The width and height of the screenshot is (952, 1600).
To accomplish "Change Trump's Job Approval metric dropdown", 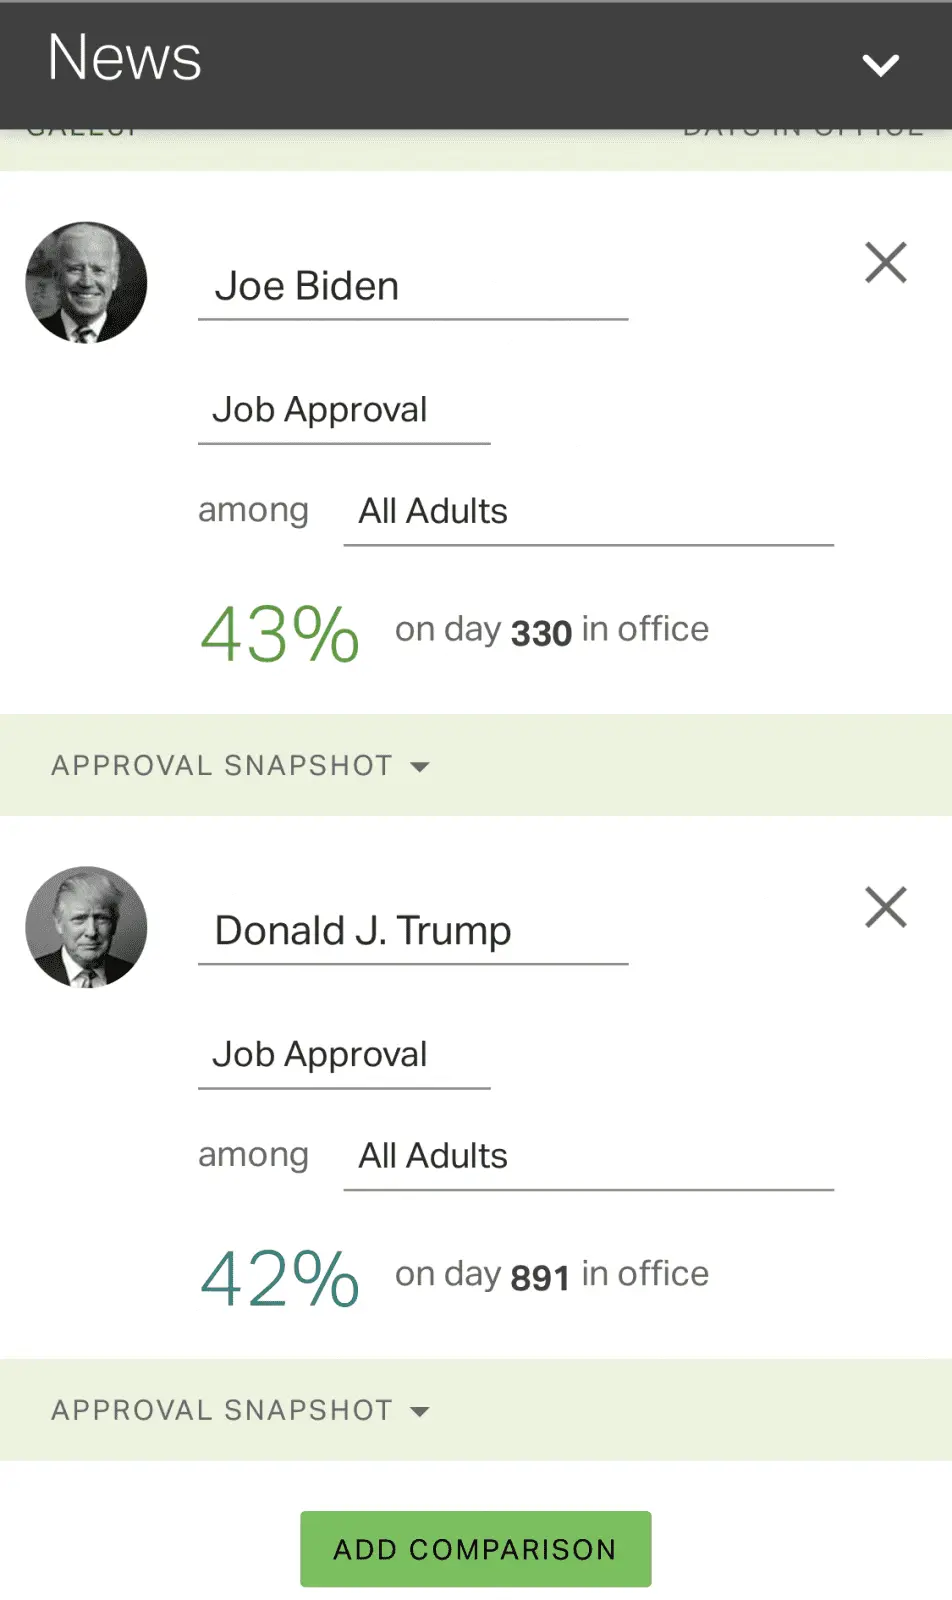I will point(343,1056).
